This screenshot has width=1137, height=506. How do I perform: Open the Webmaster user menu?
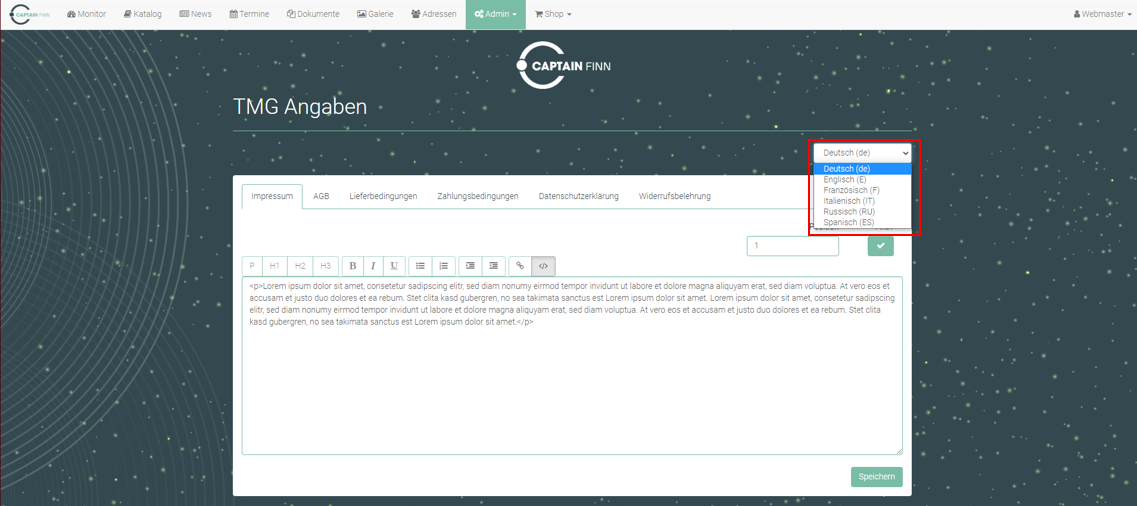tap(1102, 14)
